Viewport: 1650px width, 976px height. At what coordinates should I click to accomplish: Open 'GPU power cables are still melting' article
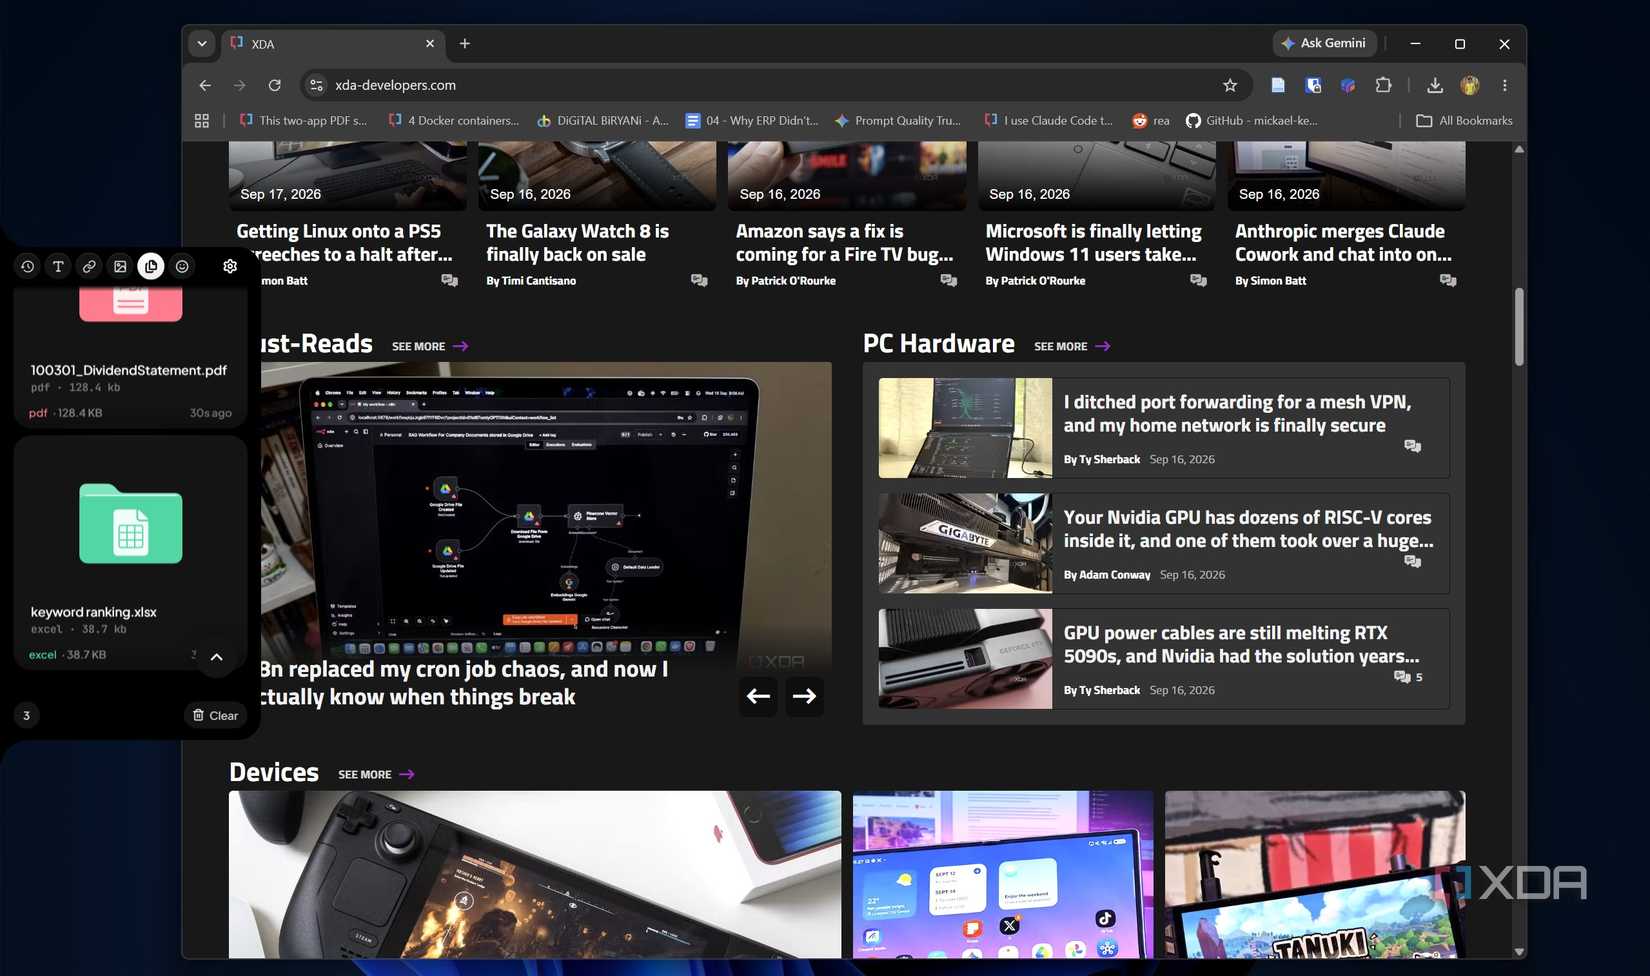1241,644
